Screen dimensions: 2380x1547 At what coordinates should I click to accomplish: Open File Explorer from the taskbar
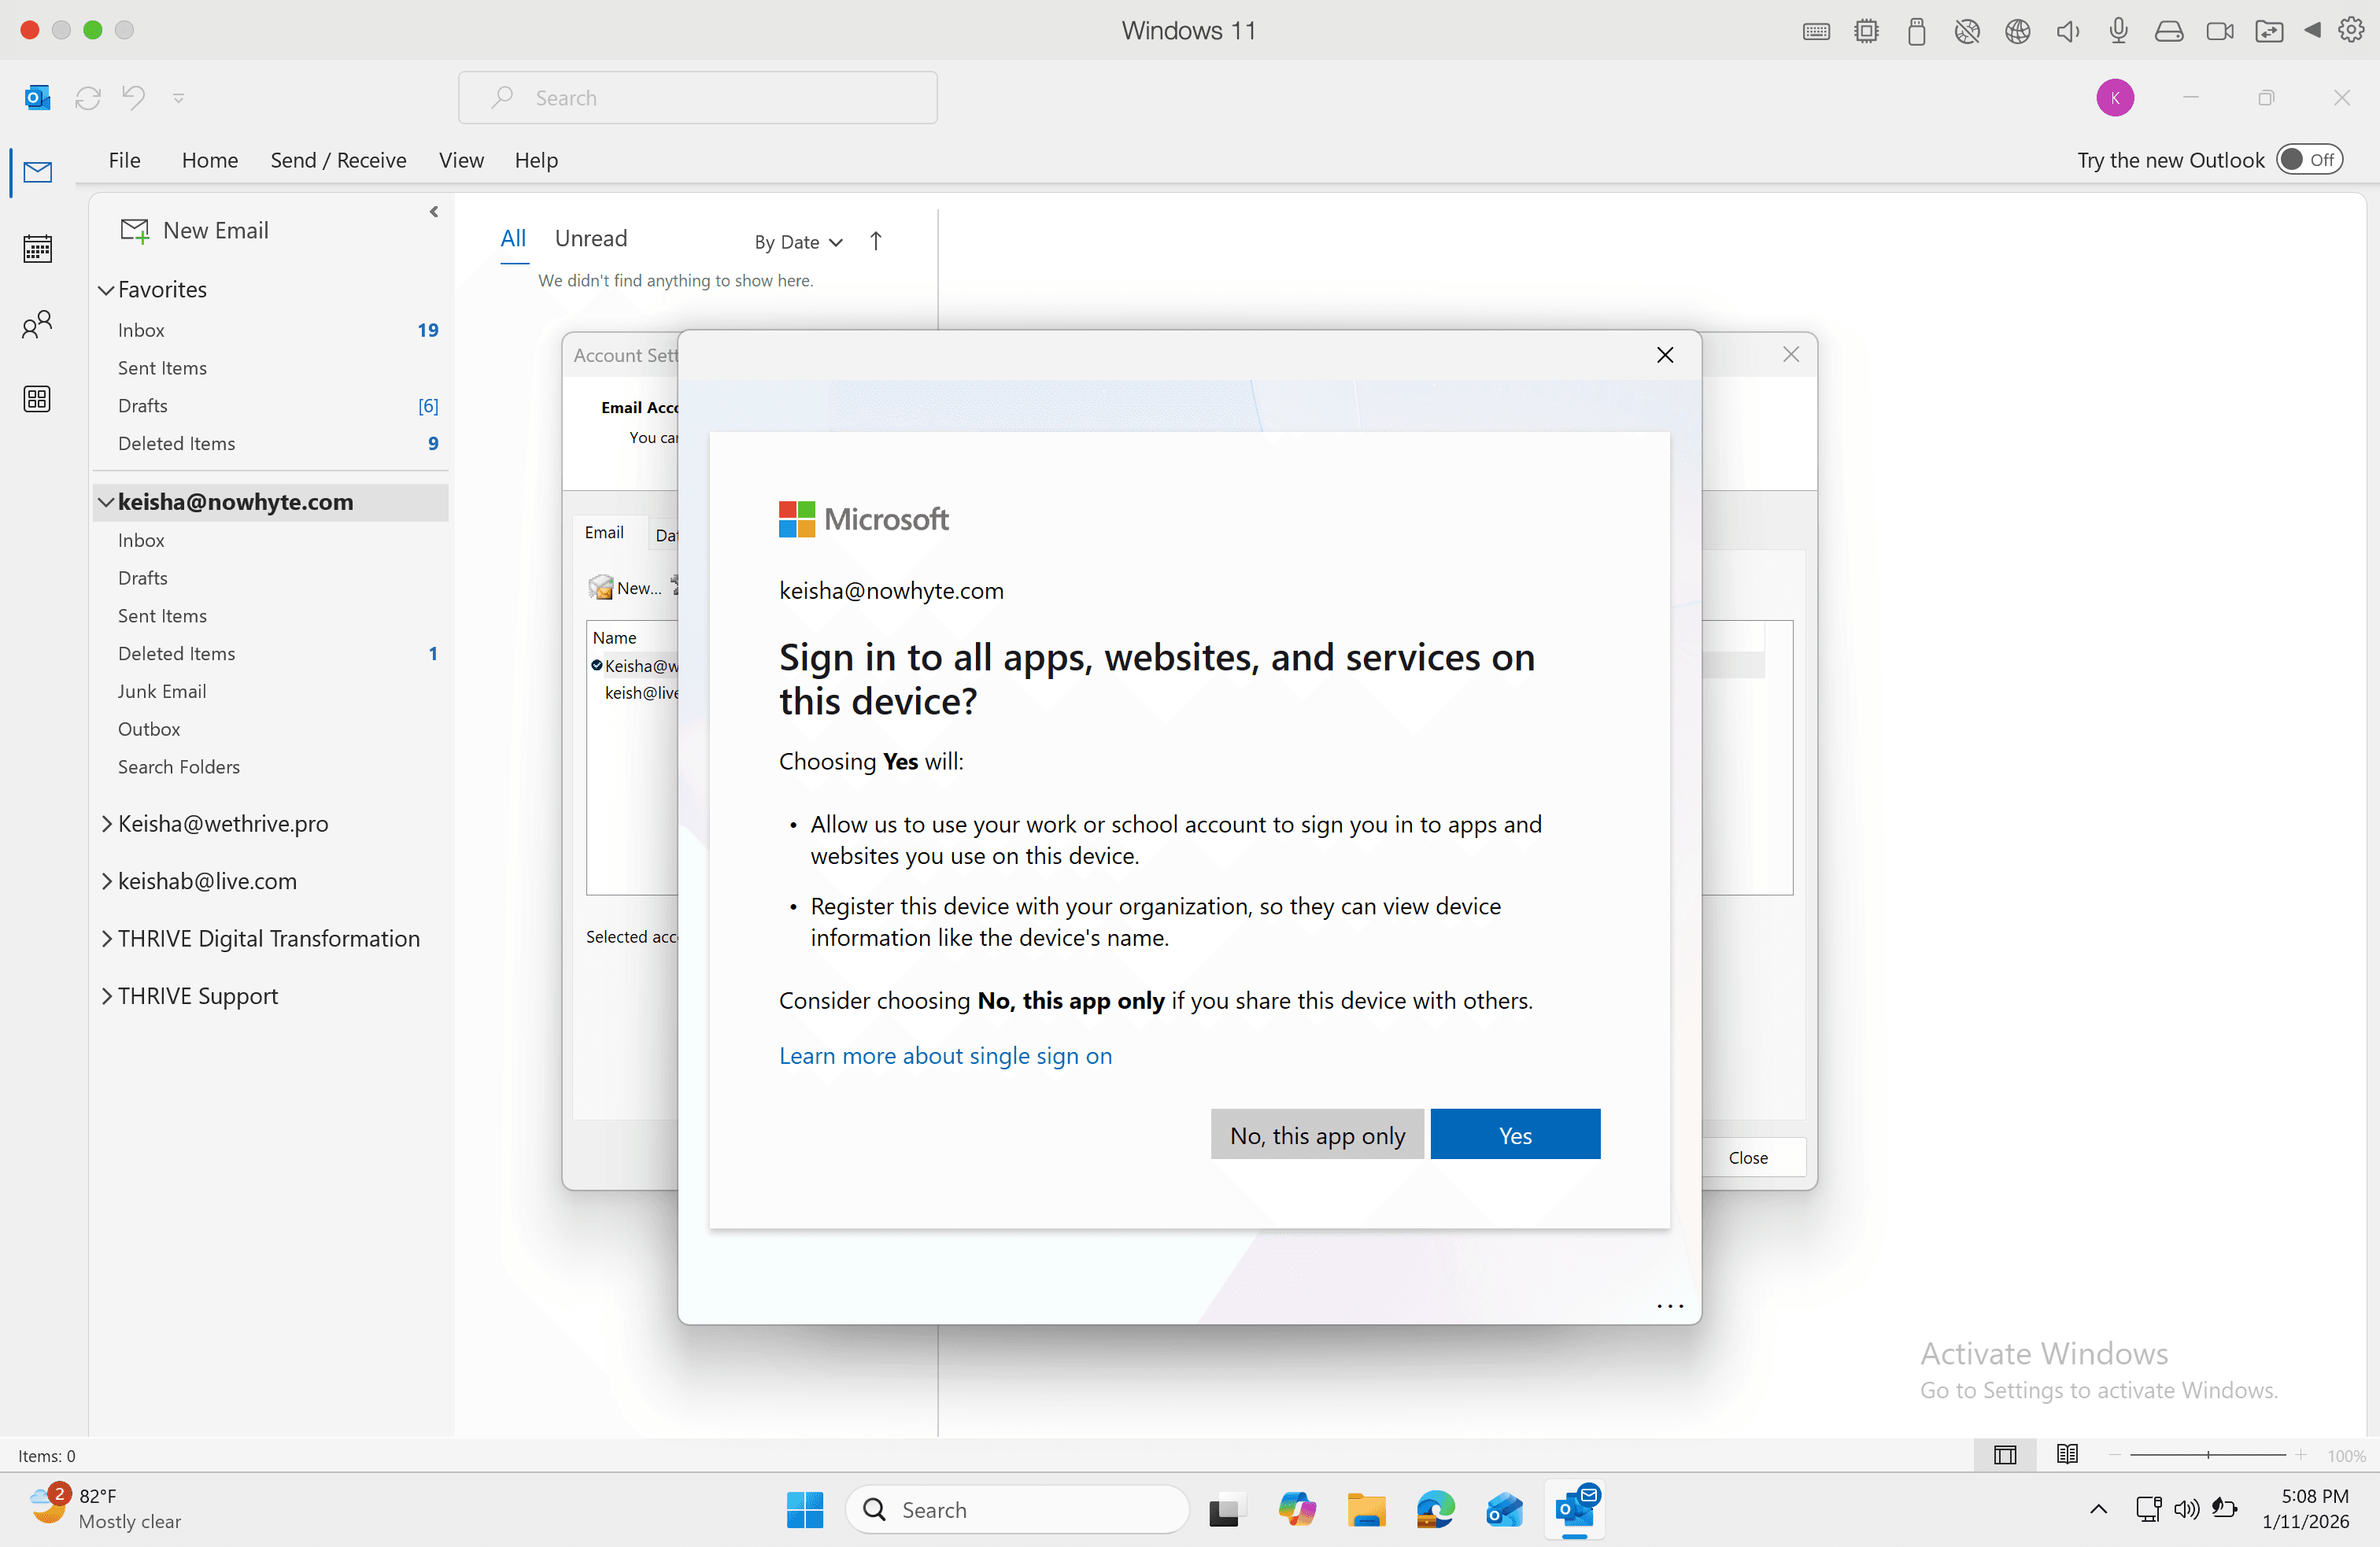[1366, 1509]
